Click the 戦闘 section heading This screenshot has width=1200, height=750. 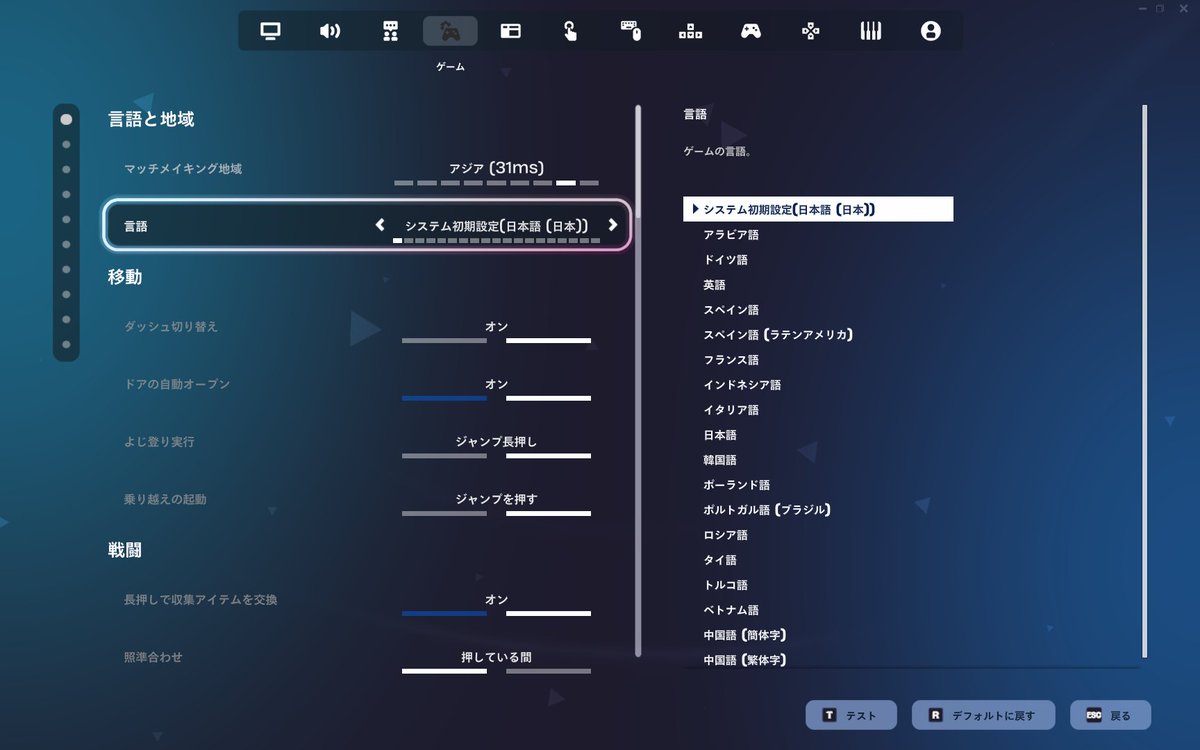(125, 550)
